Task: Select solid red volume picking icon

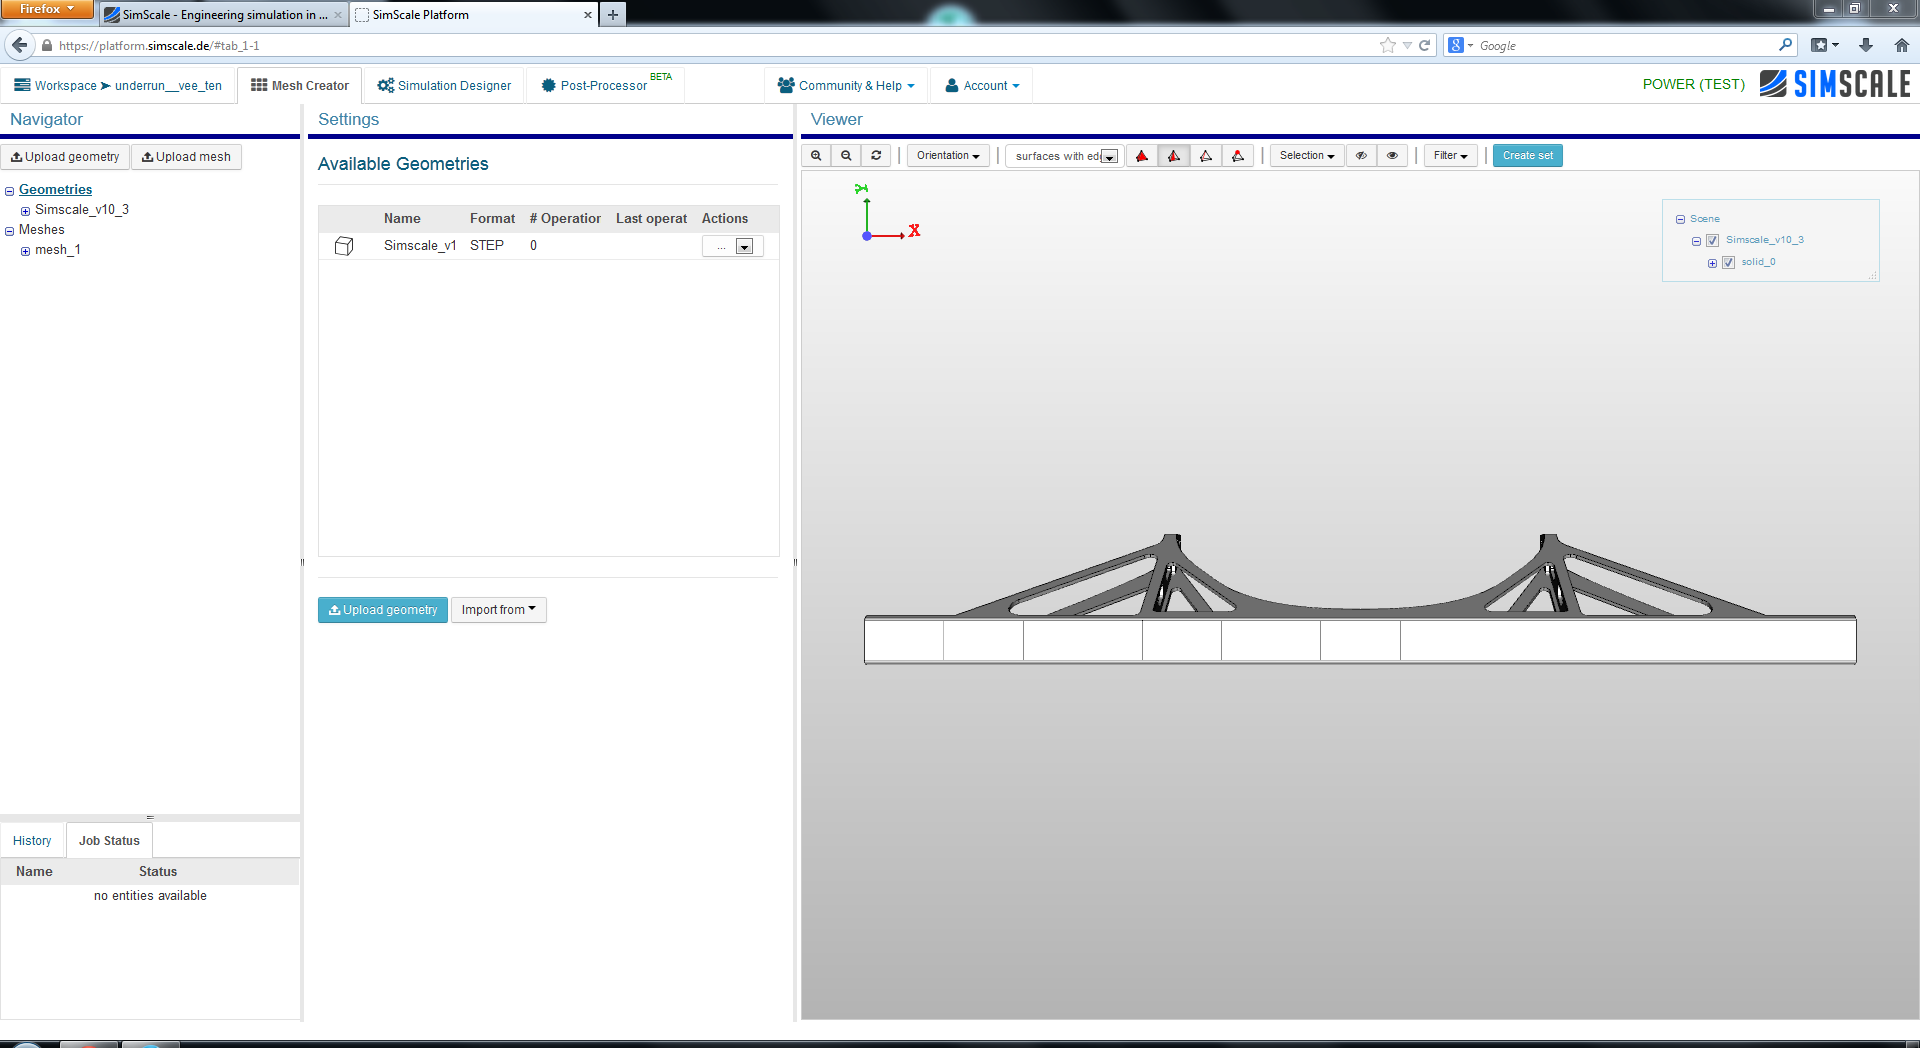Action: pyautogui.click(x=1142, y=156)
